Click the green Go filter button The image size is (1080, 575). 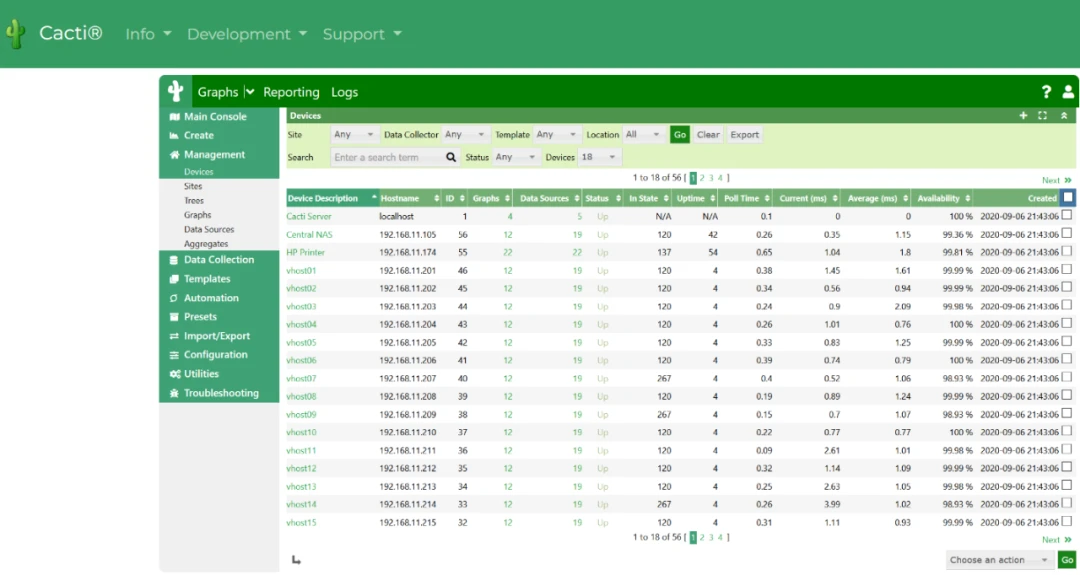pos(680,134)
